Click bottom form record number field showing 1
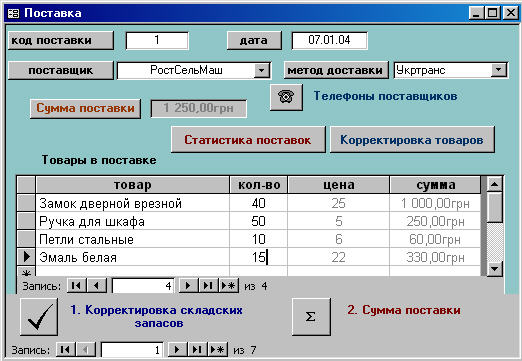The width and height of the screenshot is (522, 361). pyautogui.click(x=132, y=350)
